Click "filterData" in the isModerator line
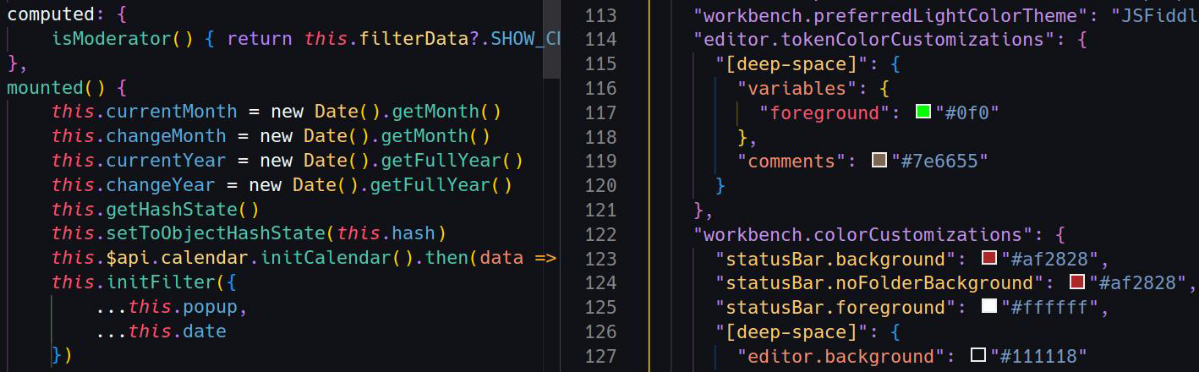 tap(414, 38)
